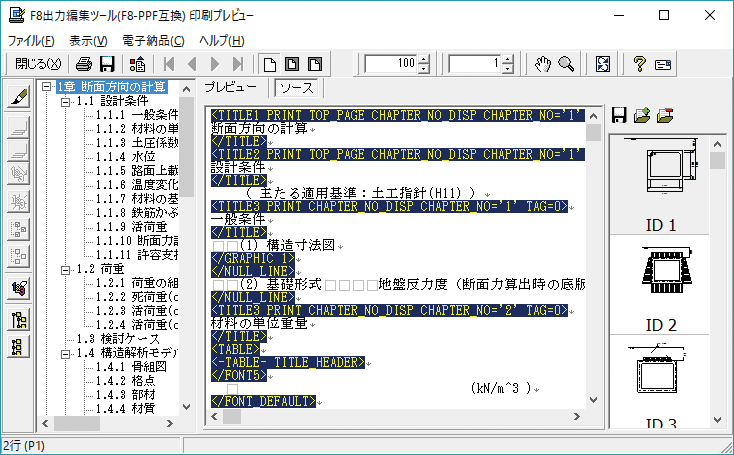The height and width of the screenshot is (455, 734).
Task: Click source view horizontal scrollbar right arrow
Action: [x=577, y=416]
